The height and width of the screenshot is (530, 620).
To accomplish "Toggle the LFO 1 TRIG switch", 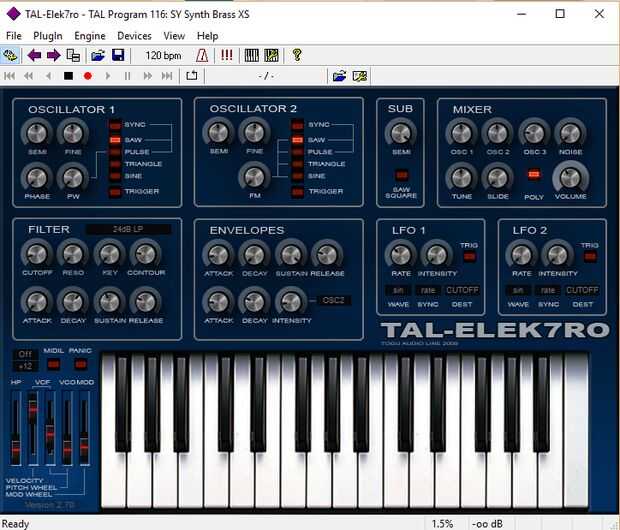I will [x=469, y=257].
